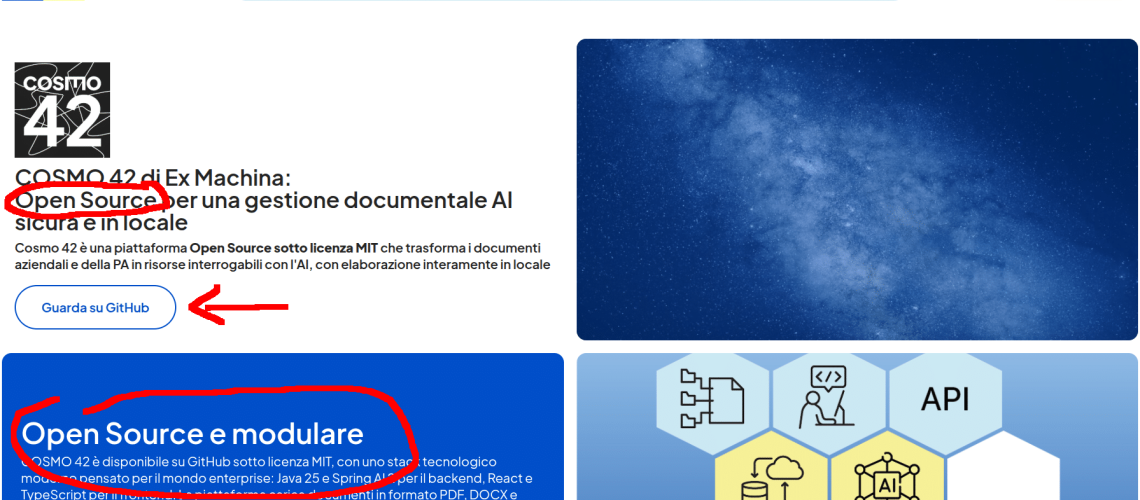Click the Open Source e modulare heading
This screenshot has height=500, width=1140.
click(193, 433)
